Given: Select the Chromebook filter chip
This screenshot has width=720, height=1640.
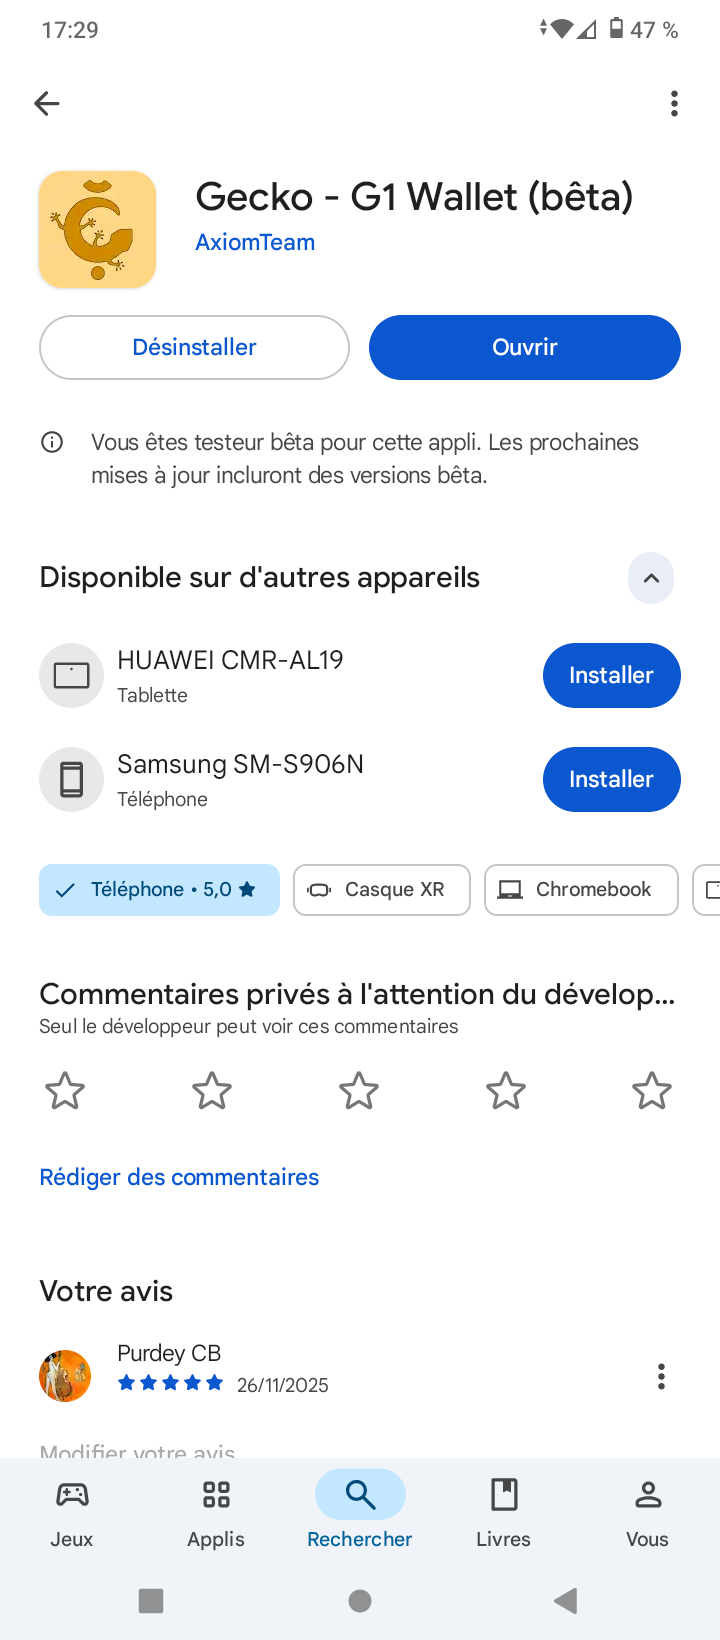Looking at the screenshot, I should [580, 889].
